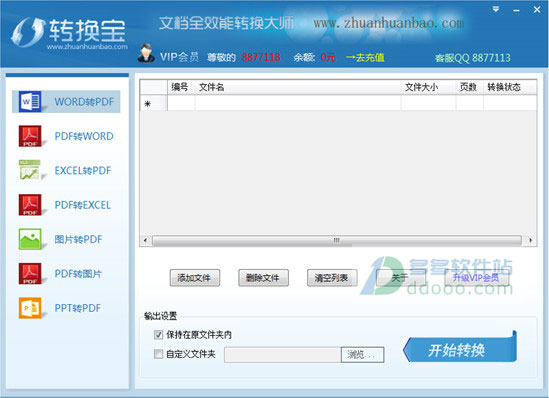Click the username 8877118 text
549x398 pixels.
pyautogui.click(x=261, y=57)
